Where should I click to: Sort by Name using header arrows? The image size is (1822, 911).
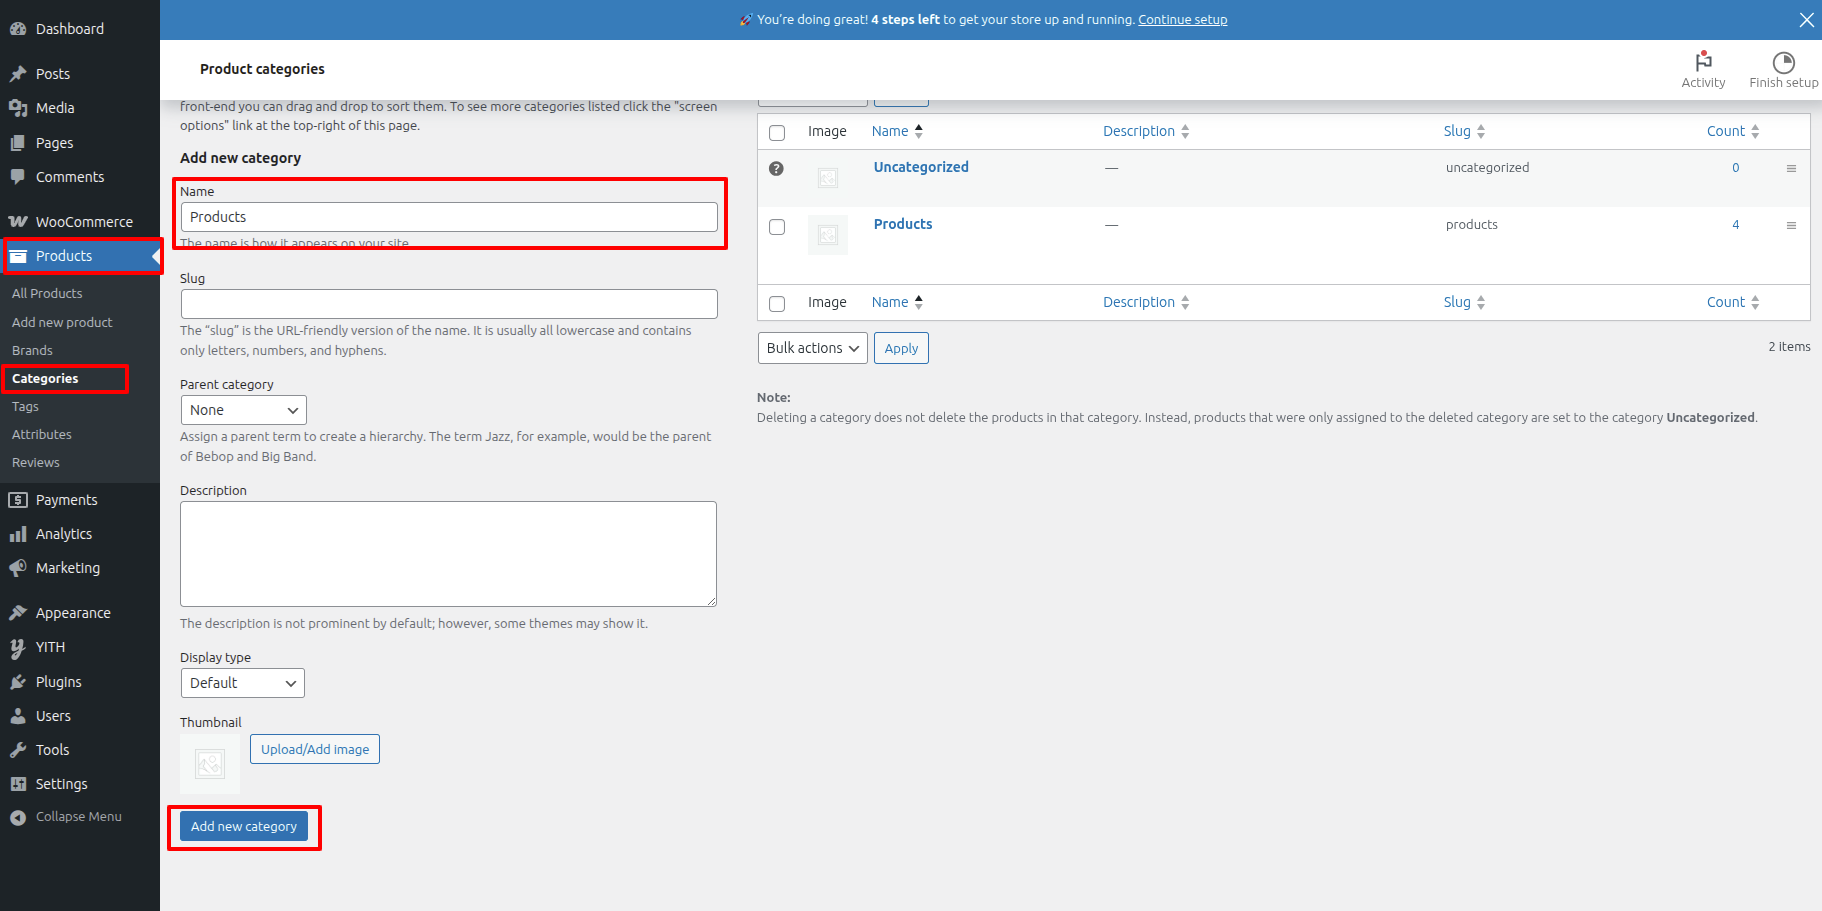pos(918,131)
